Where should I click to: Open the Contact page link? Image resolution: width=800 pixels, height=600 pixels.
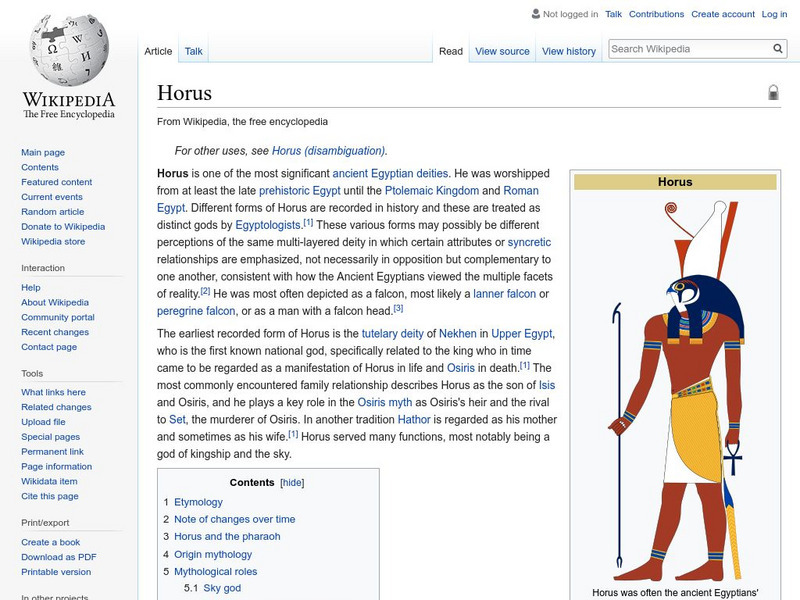49,346
